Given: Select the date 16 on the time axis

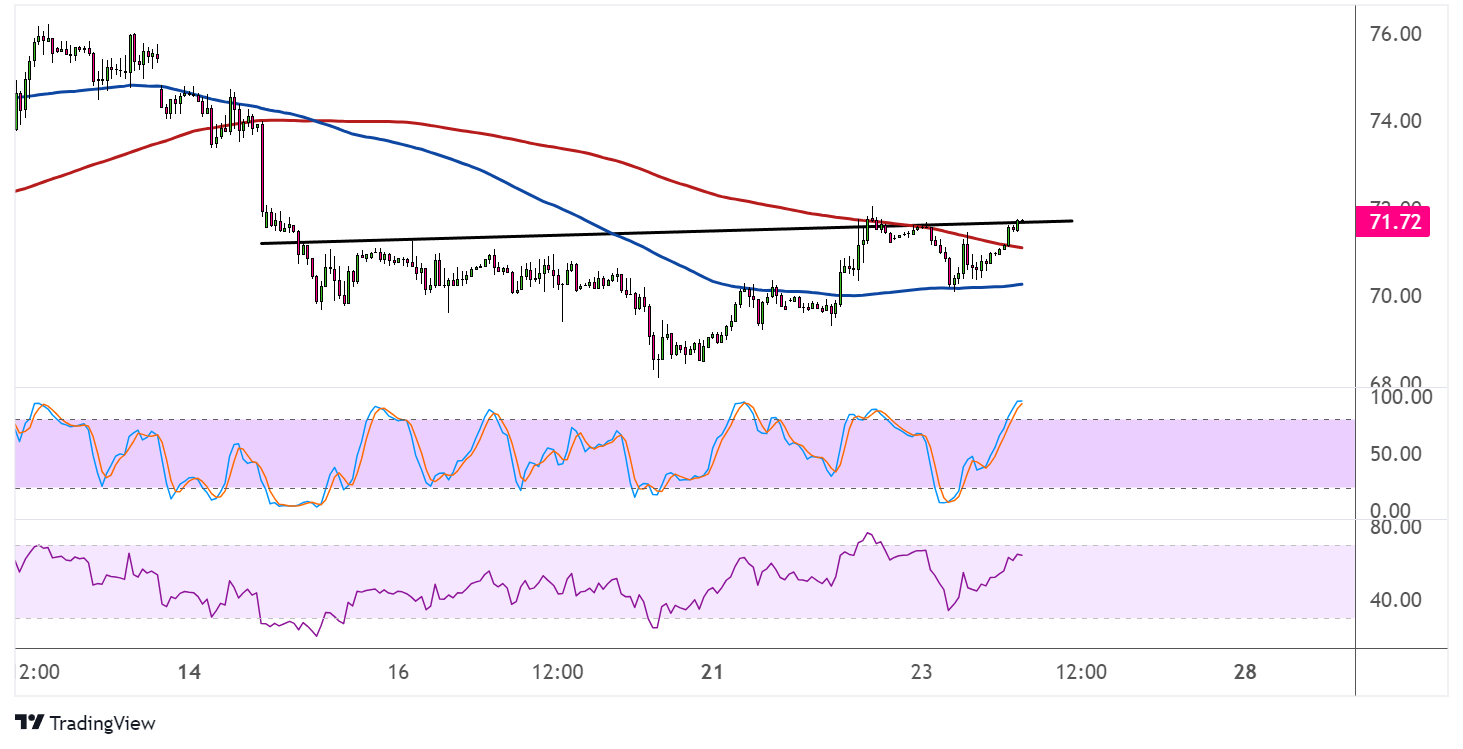Looking at the screenshot, I should tap(398, 672).
